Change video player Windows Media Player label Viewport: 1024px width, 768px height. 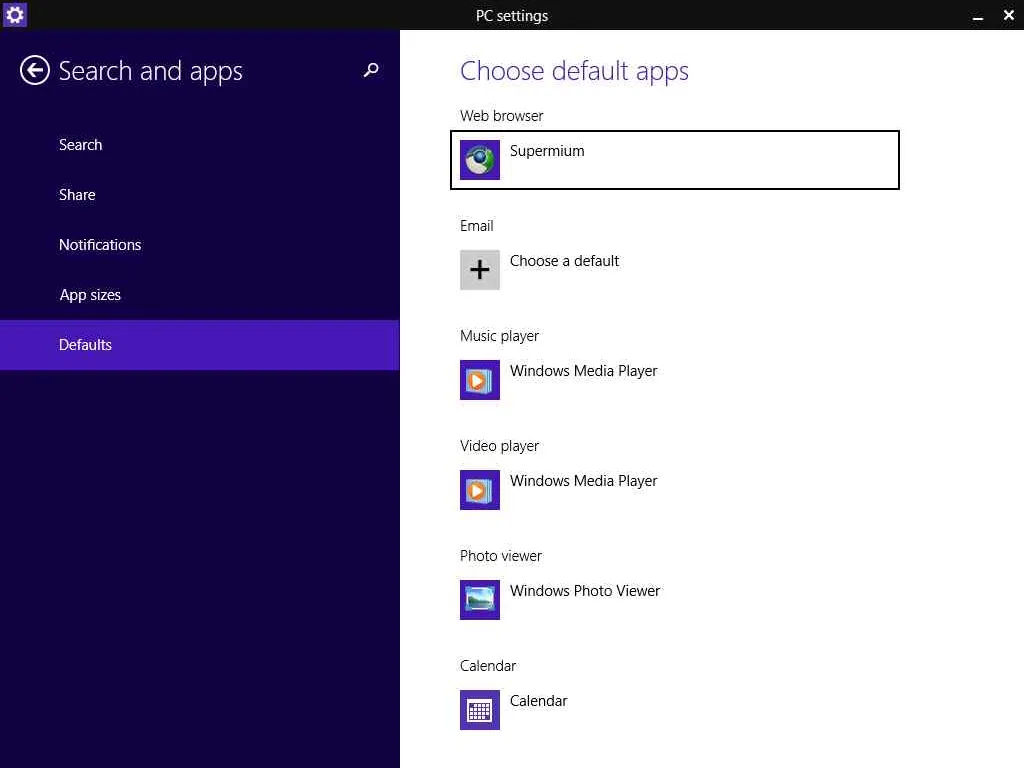584,481
